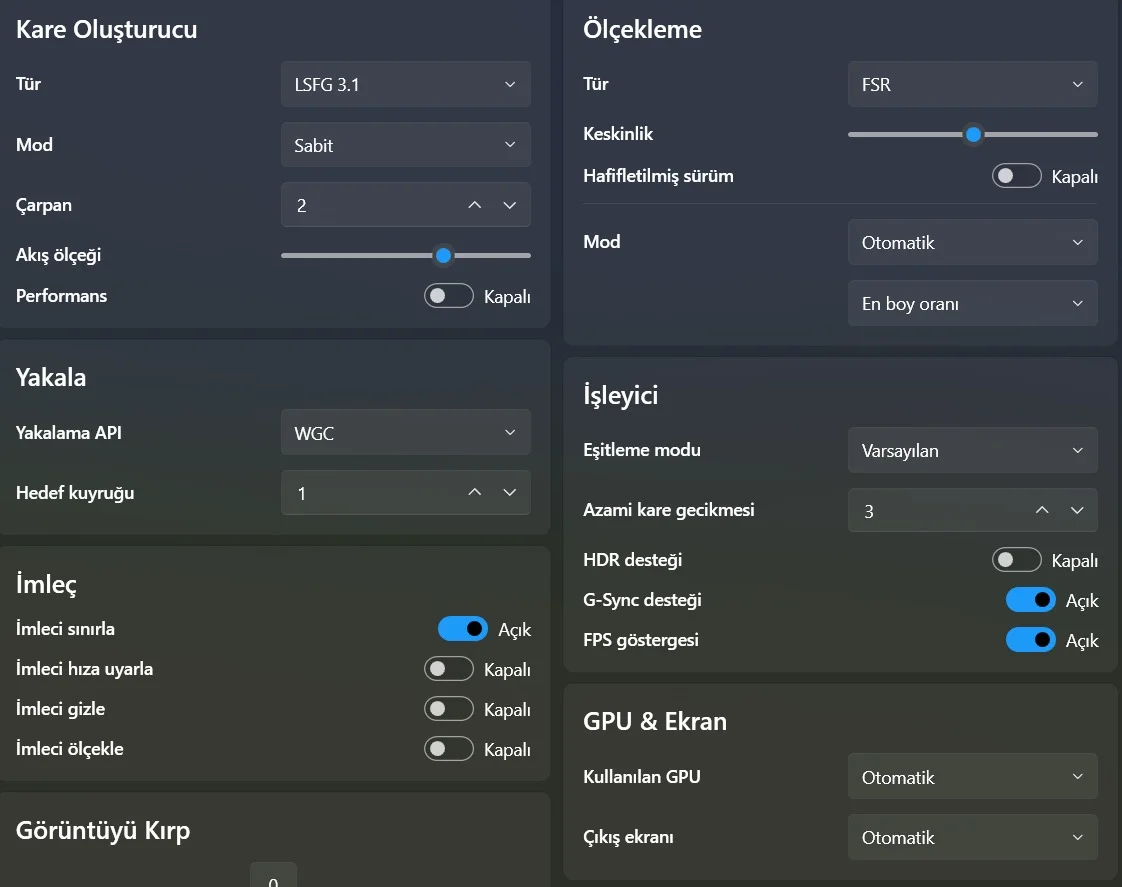Open the Kullanılan GPU dropdown
The width and height of the screenshot is (1122, 887).
[972, 777]
